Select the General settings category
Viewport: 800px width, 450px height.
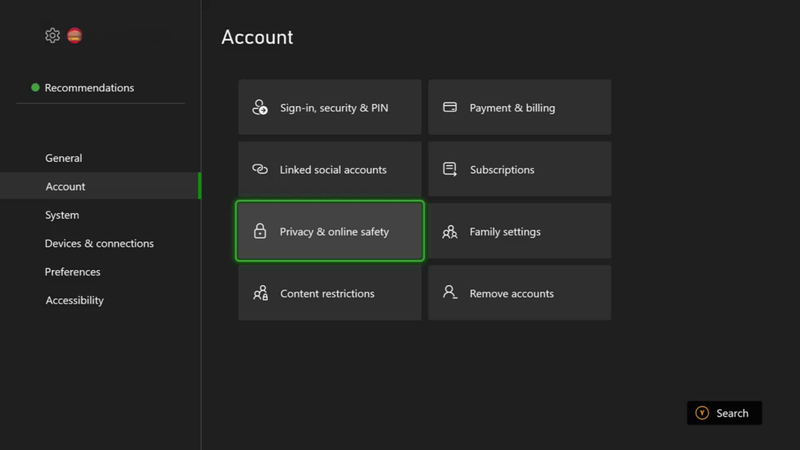point(100,158)
